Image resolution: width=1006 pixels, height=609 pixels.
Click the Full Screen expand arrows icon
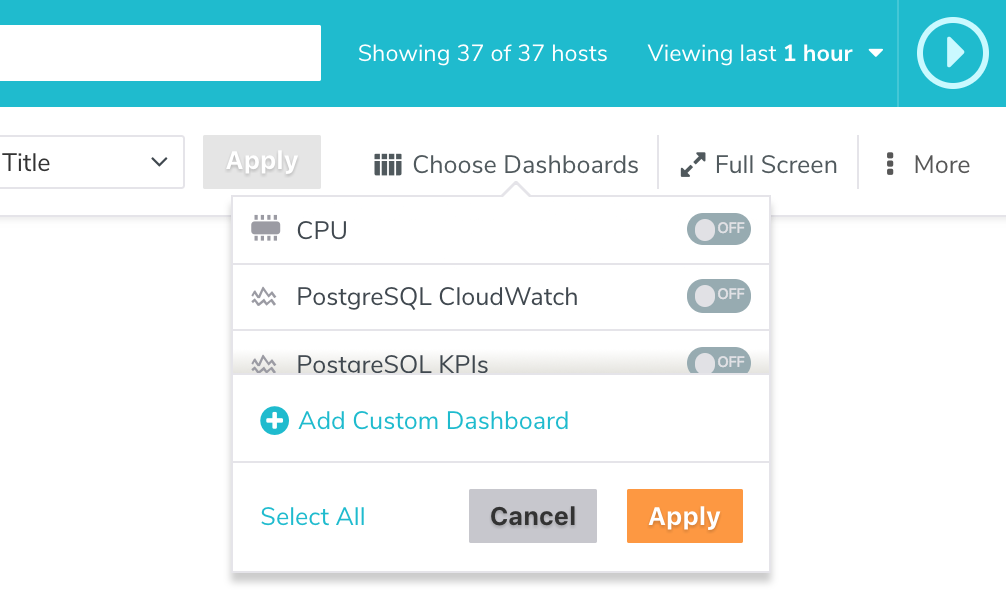pyautogui.click(x=693, y=165)
